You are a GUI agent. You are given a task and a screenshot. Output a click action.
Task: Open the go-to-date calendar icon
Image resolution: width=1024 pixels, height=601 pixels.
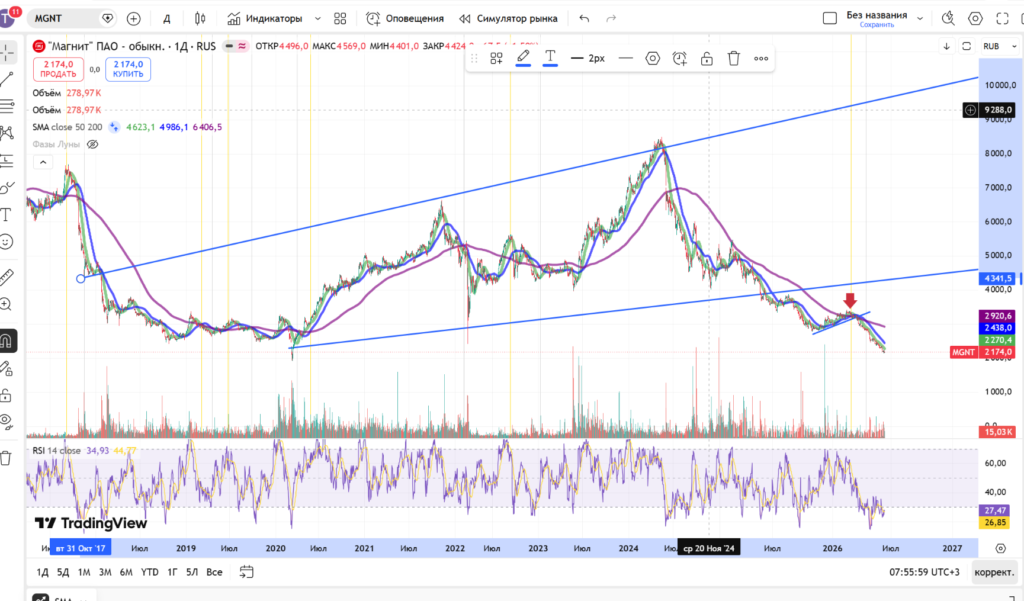coord(246,572)
